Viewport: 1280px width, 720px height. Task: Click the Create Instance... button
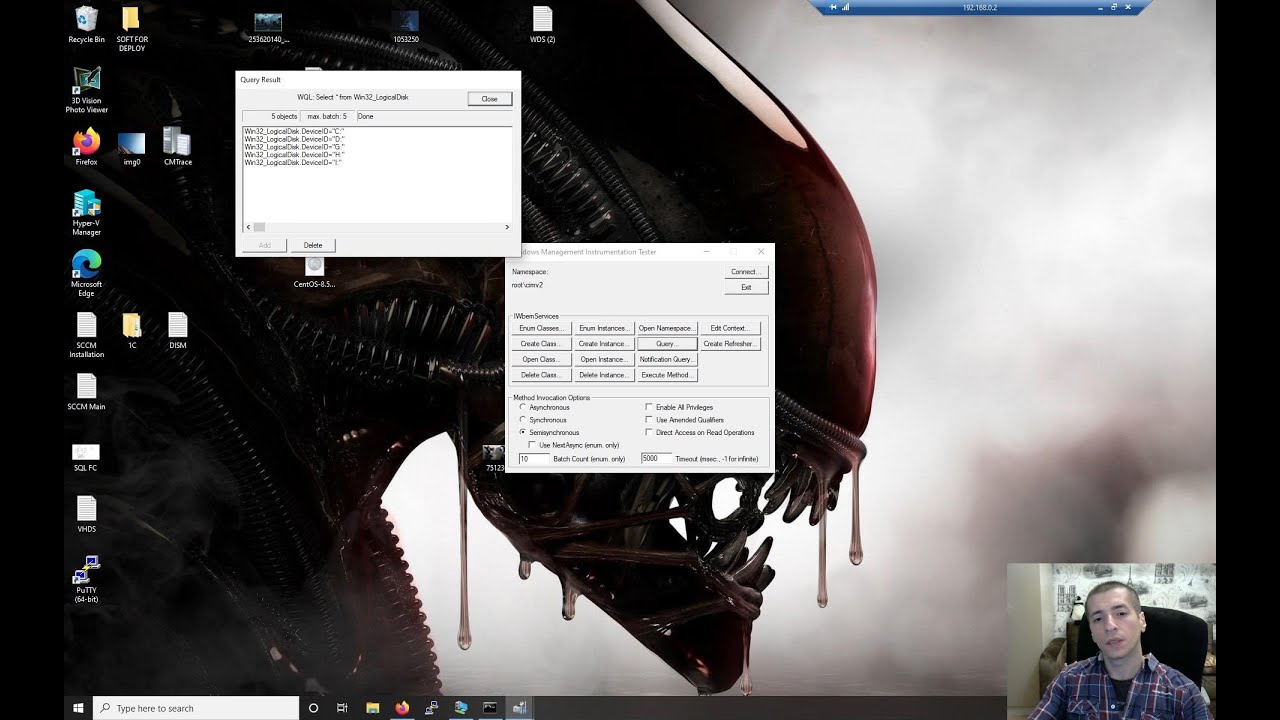click(x=603, y=344)
